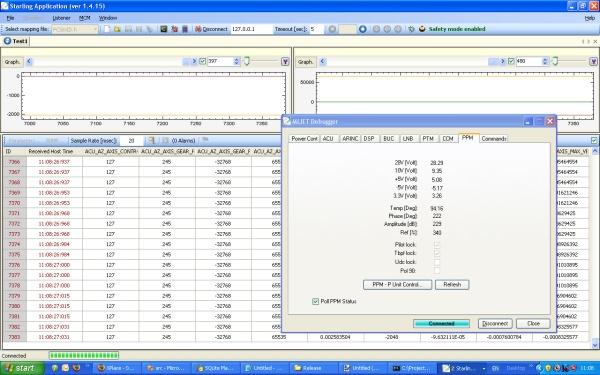Screen dimensions: 600x375
Task: Click left scroll arrow on right graph
Action: [322, 61]
